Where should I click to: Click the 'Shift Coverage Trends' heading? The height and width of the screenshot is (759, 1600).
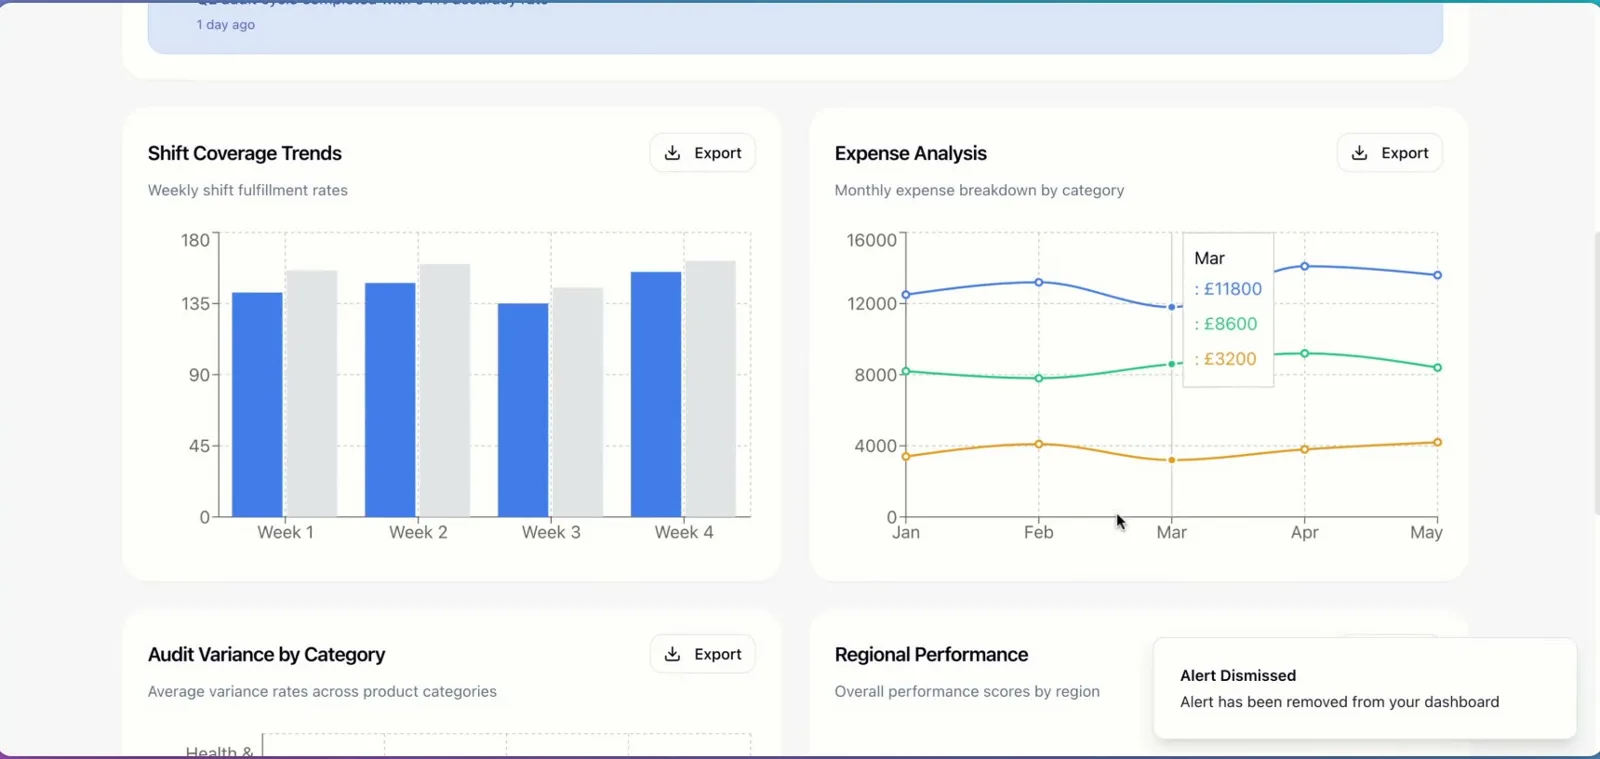pos(245,153)
